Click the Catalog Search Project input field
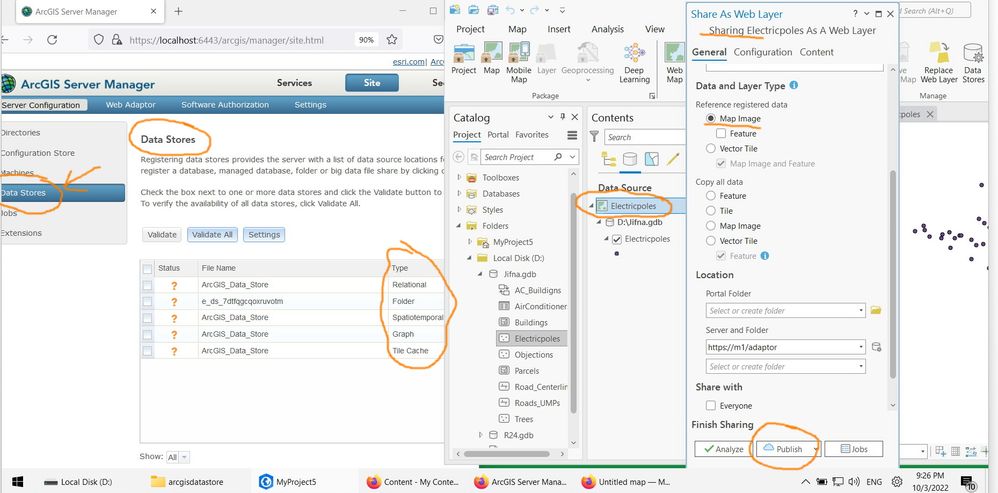Image resolution: width=998 pixels, height=493 pixels. [x=516, y=156]
